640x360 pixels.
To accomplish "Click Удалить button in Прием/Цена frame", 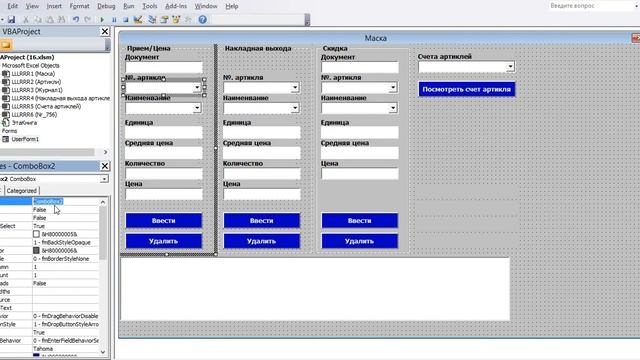I will 164,241.
